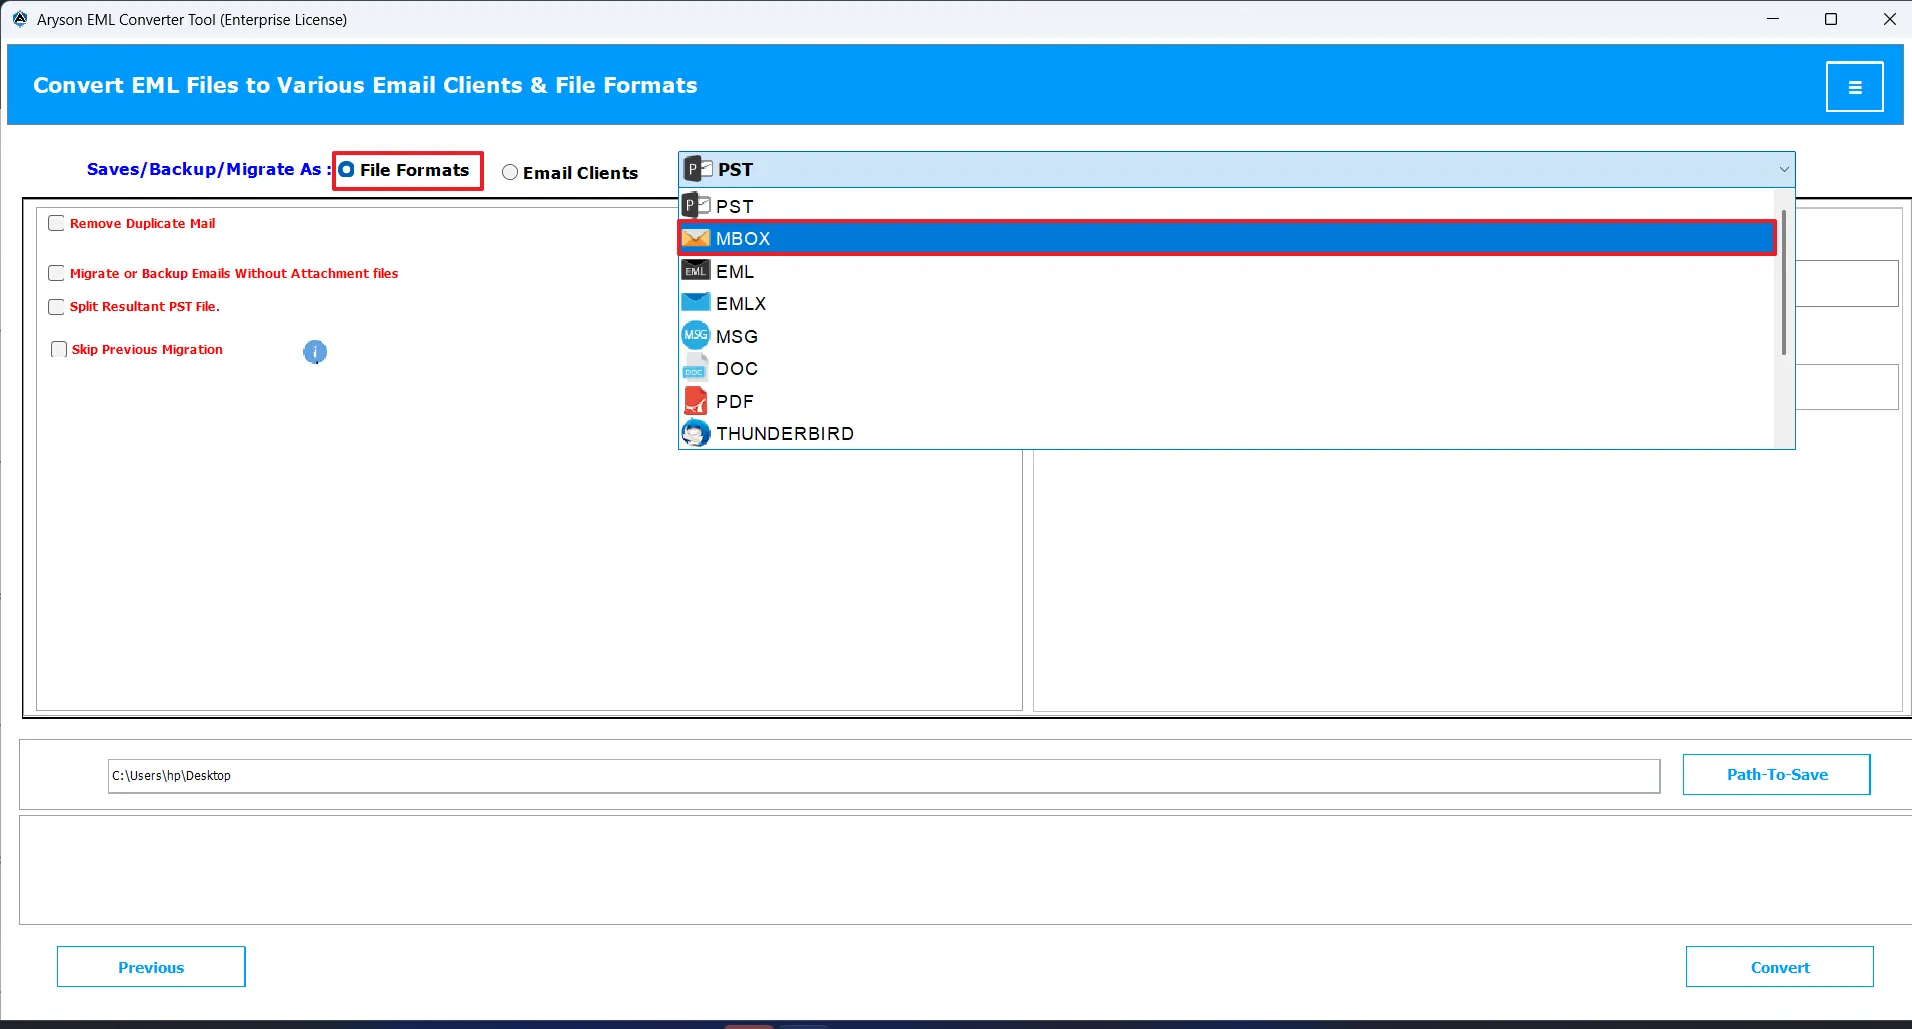Choose EML from the format dropdown list
Screen dimensions: 1912x1029
1226,271
